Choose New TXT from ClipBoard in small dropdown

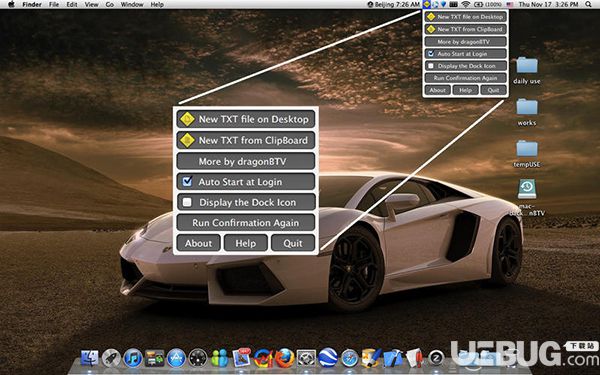[466, 29]
